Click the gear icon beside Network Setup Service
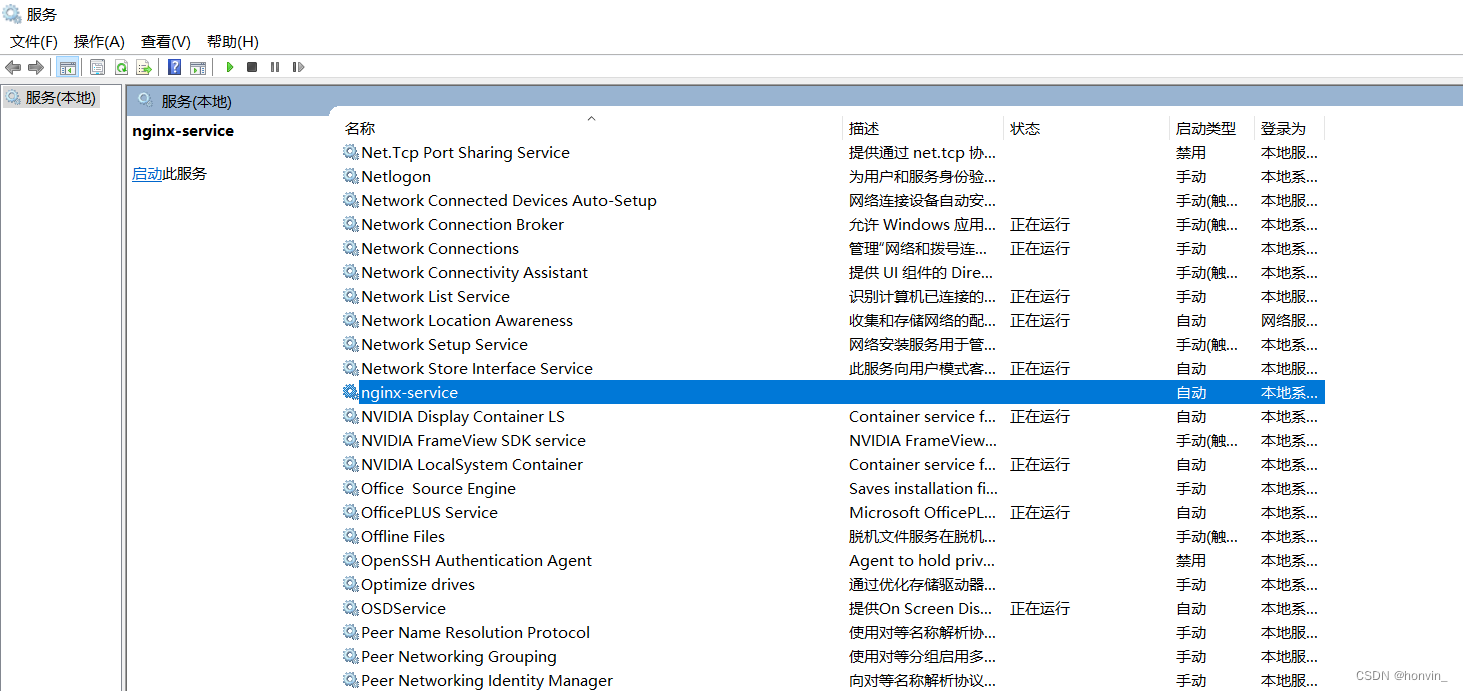This screenshot has width=1463, height=691. 351,344
